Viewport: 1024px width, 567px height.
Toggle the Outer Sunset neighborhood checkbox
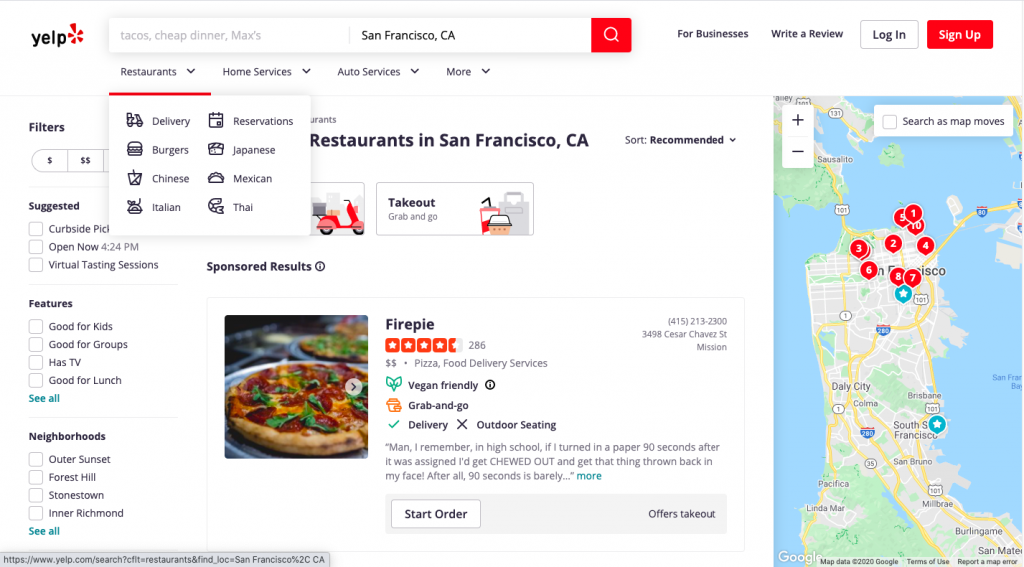(x=36, y=459)
